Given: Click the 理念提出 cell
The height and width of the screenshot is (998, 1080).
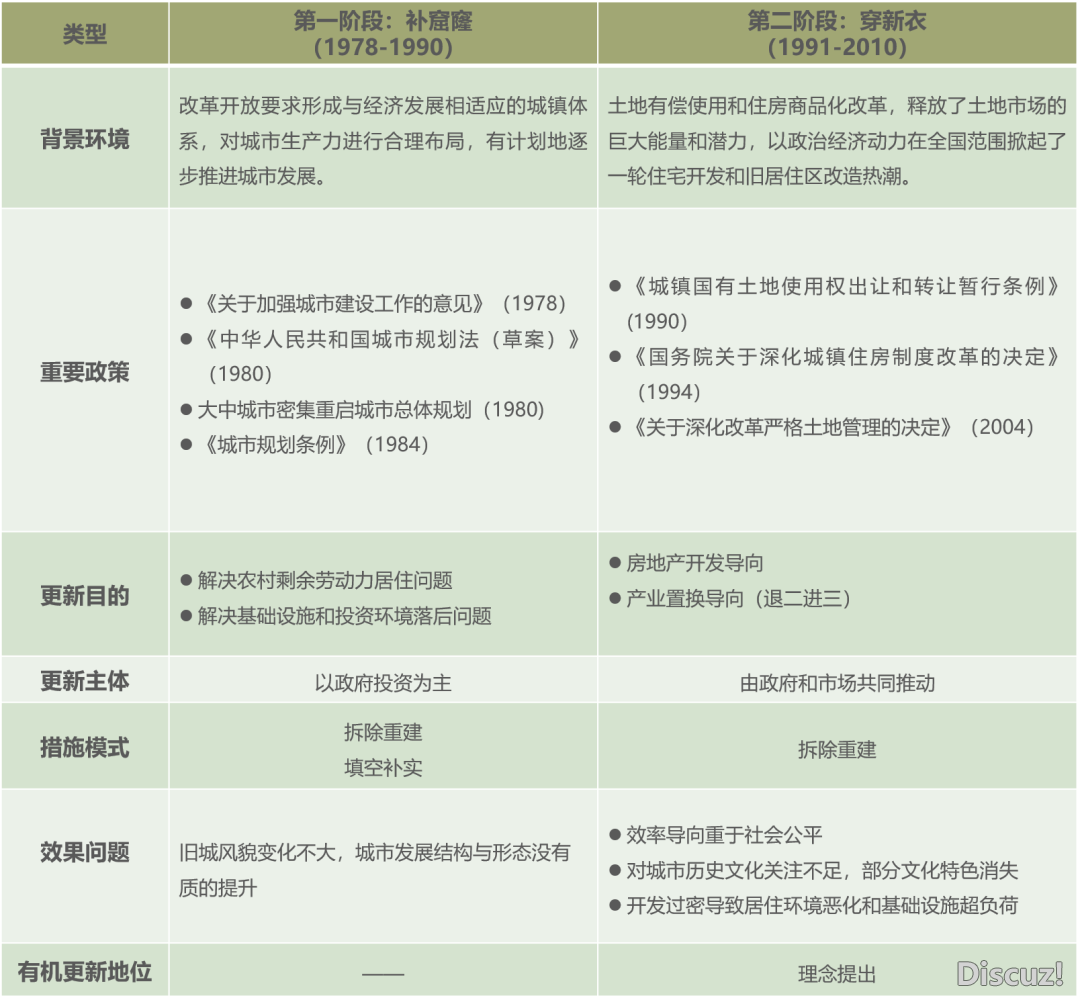Looking at the screenshot, I should (837, 973).
